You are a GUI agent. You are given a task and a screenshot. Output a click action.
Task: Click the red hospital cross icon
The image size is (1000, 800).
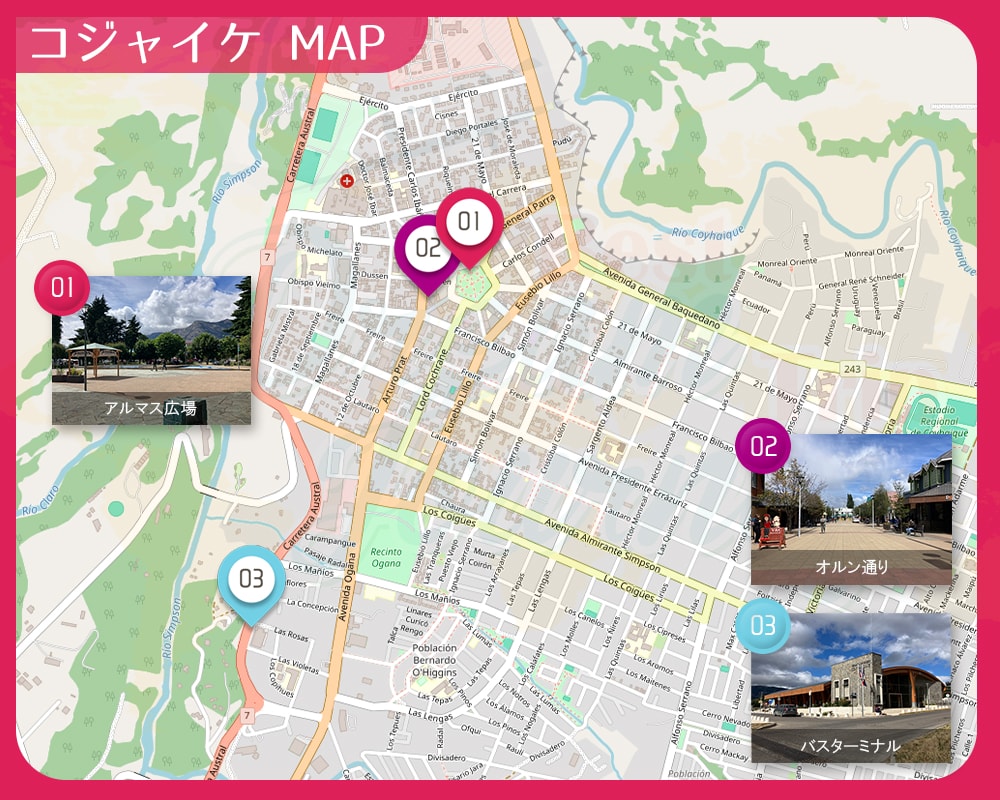pyautogui.click(x=347, y=181)
